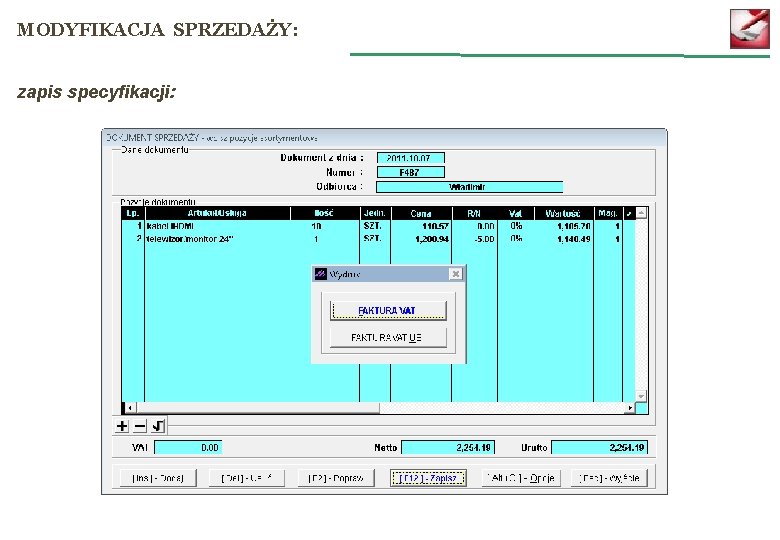This screenshot has height=540, width=780.
Task: Click the Artykuł/Usługa column header
Action: tap(217, 213)
